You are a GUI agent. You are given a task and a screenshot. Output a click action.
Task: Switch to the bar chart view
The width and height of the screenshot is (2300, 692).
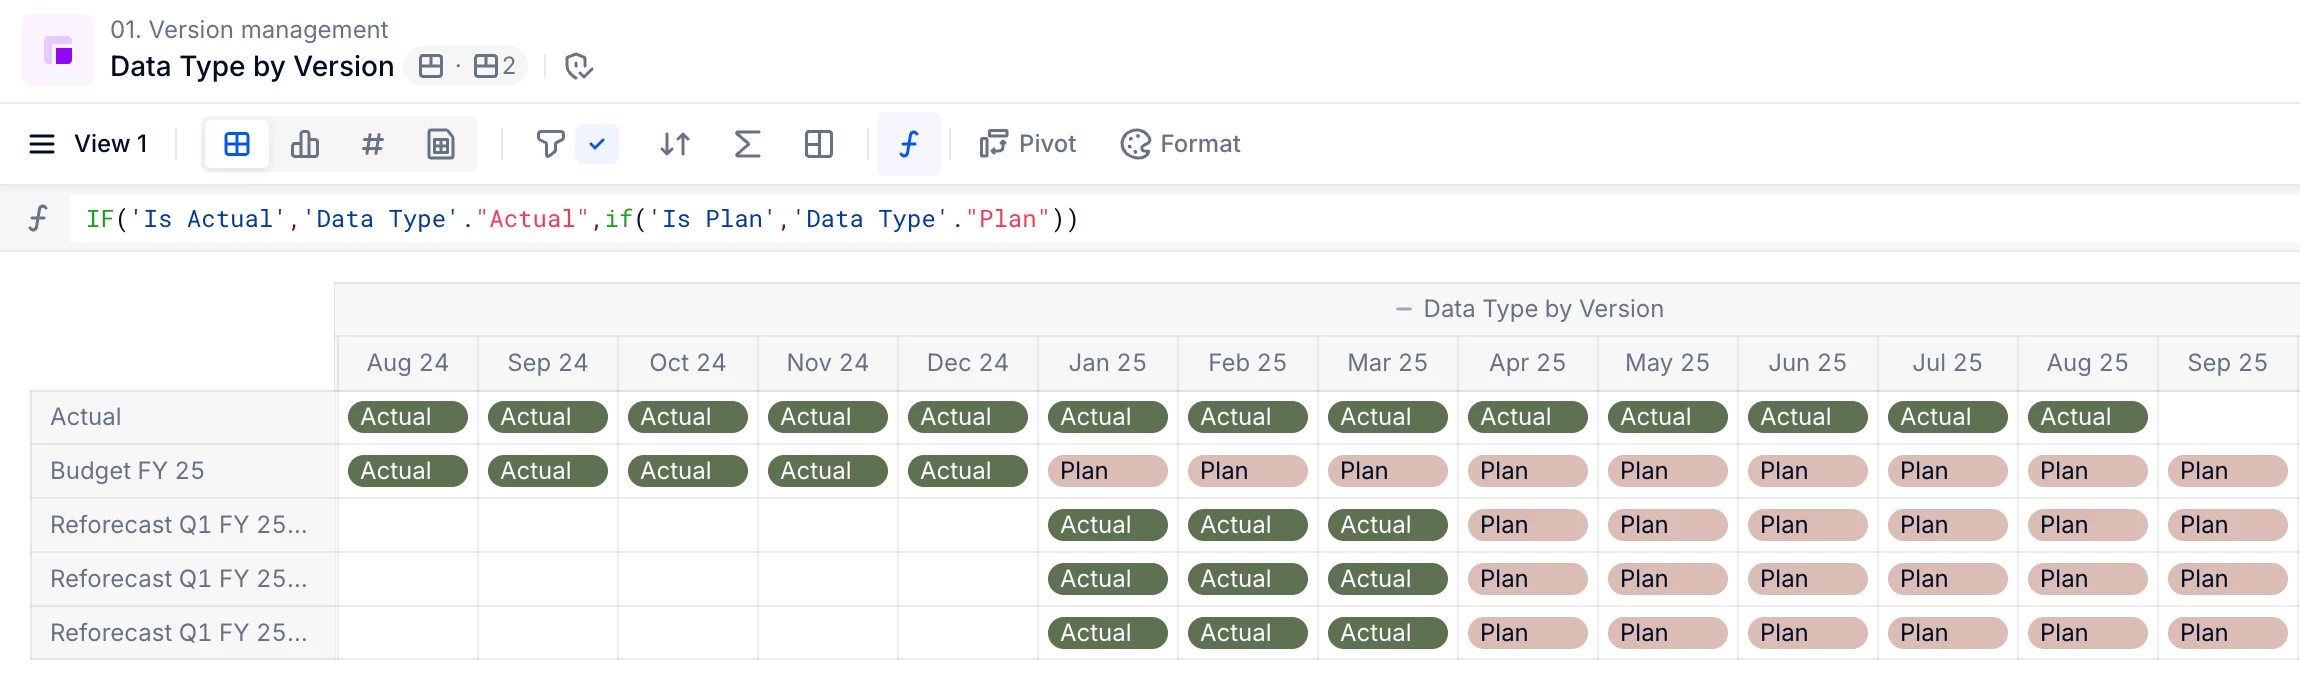tap(305, 144)
